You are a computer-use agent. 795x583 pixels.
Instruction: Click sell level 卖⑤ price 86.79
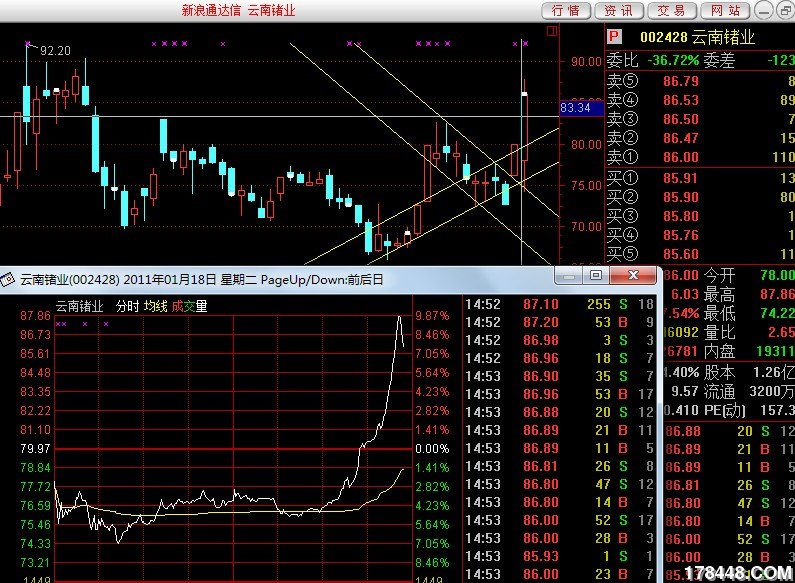tap(681, 81)
